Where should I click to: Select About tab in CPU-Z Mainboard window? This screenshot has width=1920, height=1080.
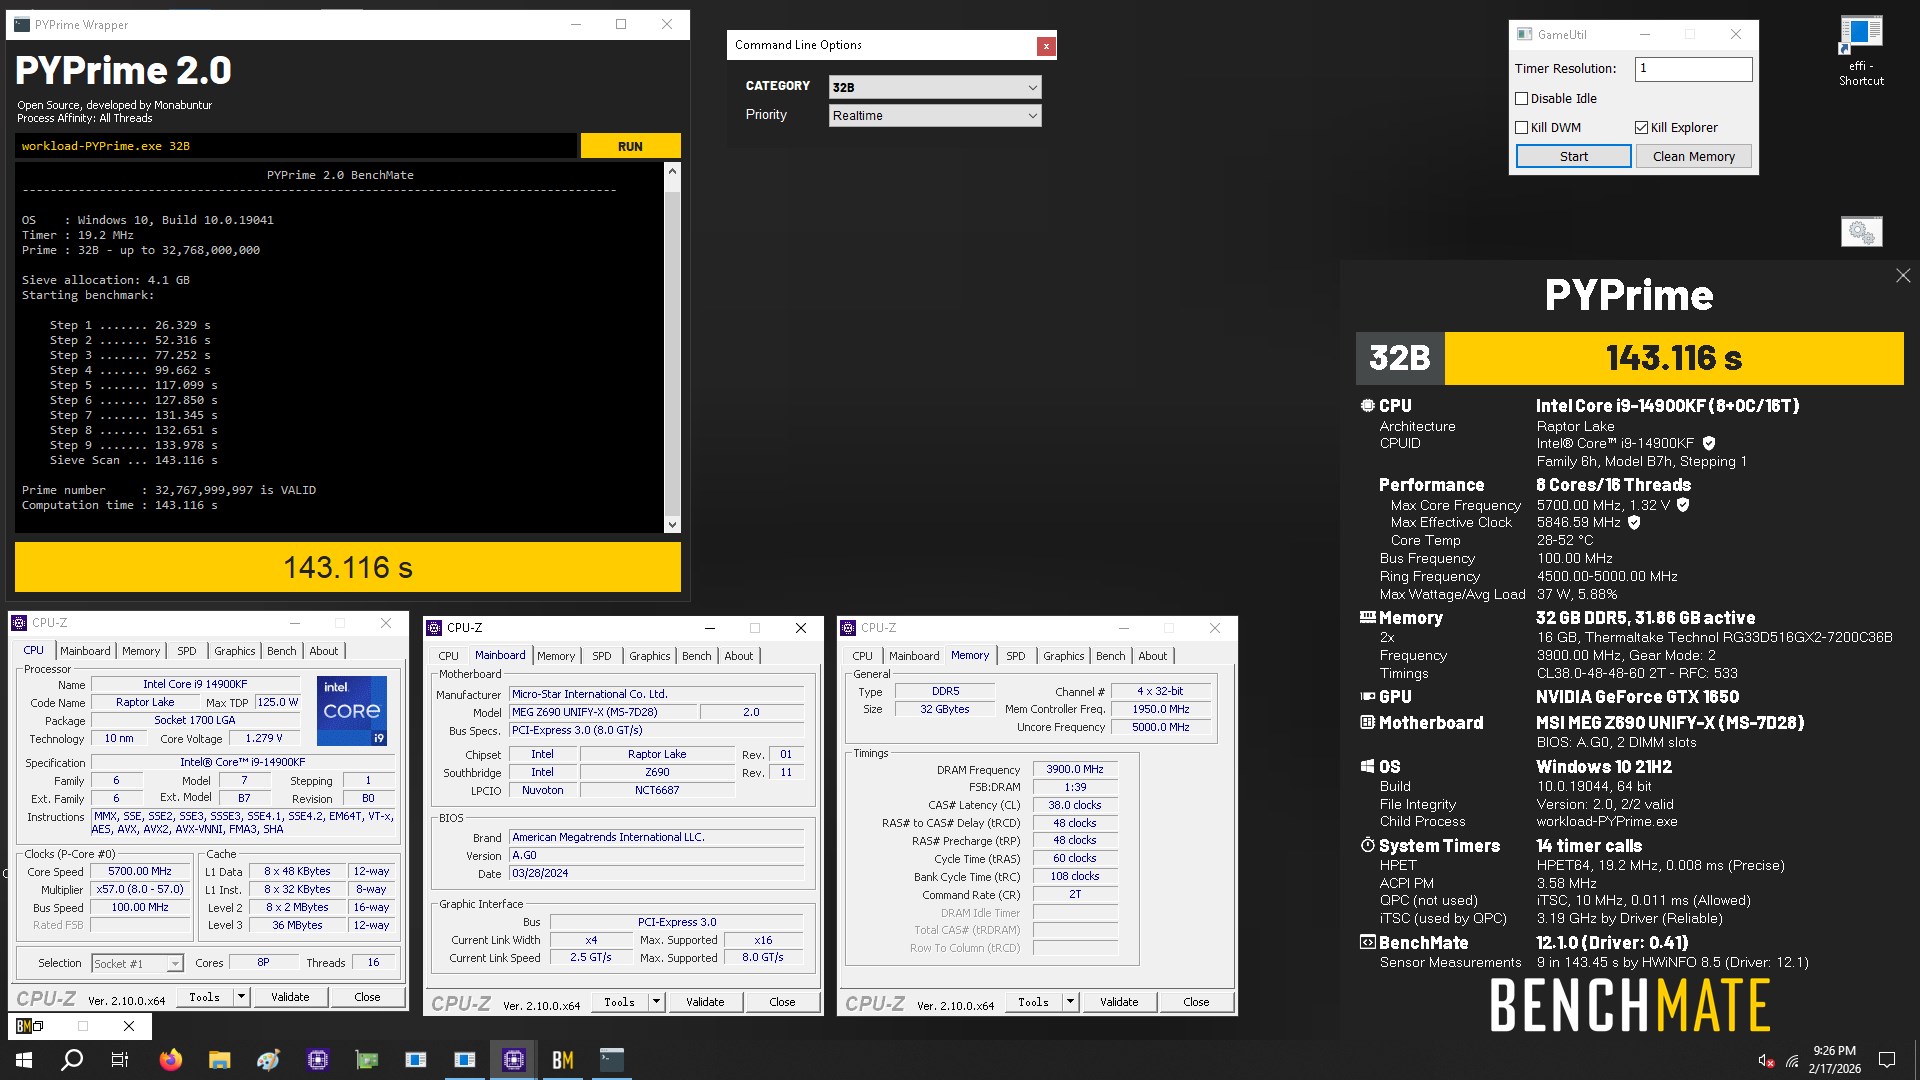click(739, 656)
